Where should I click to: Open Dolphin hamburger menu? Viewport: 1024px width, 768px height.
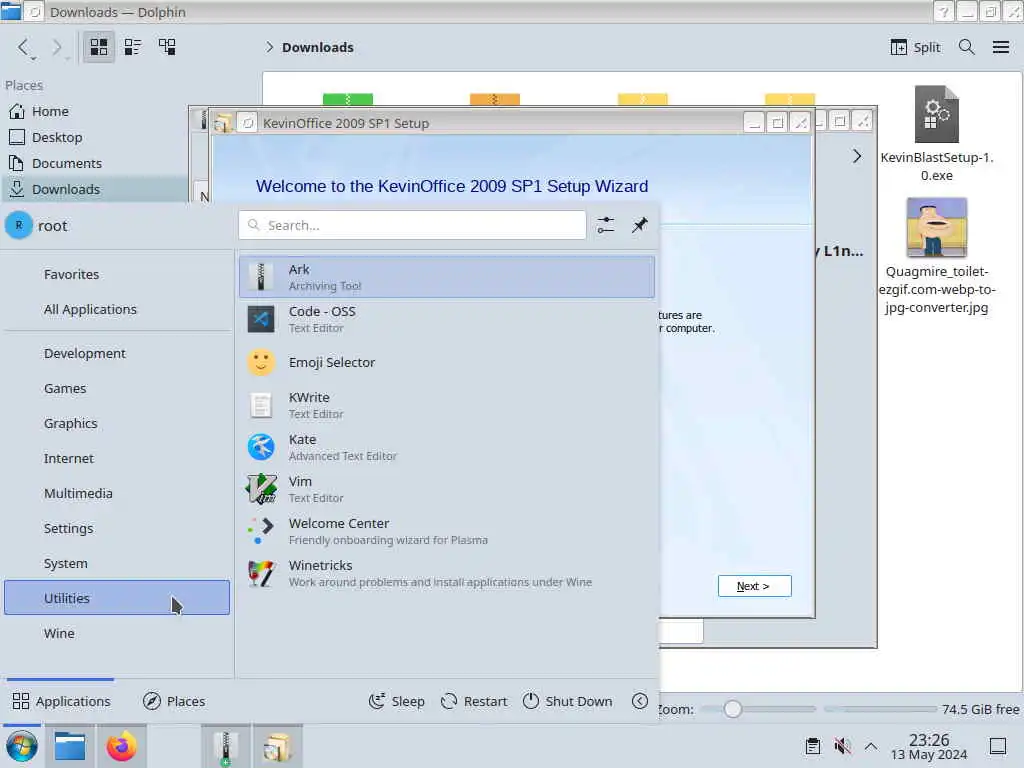click(x=1000, y=47)
